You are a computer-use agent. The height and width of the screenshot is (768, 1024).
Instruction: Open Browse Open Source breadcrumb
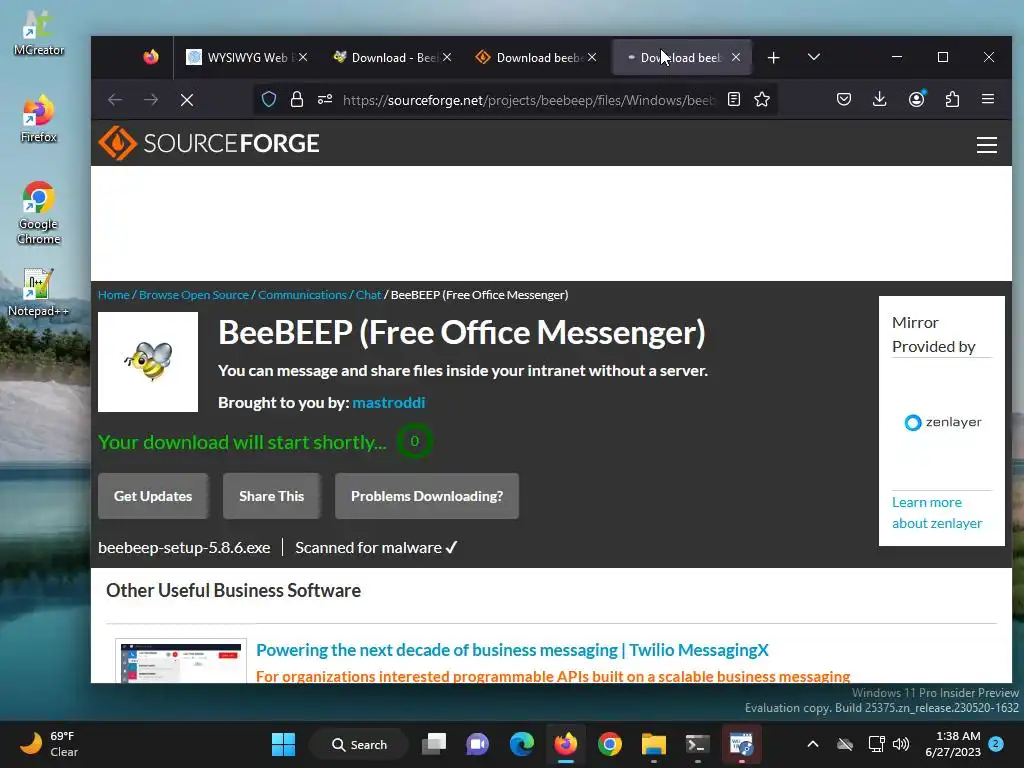194,295
